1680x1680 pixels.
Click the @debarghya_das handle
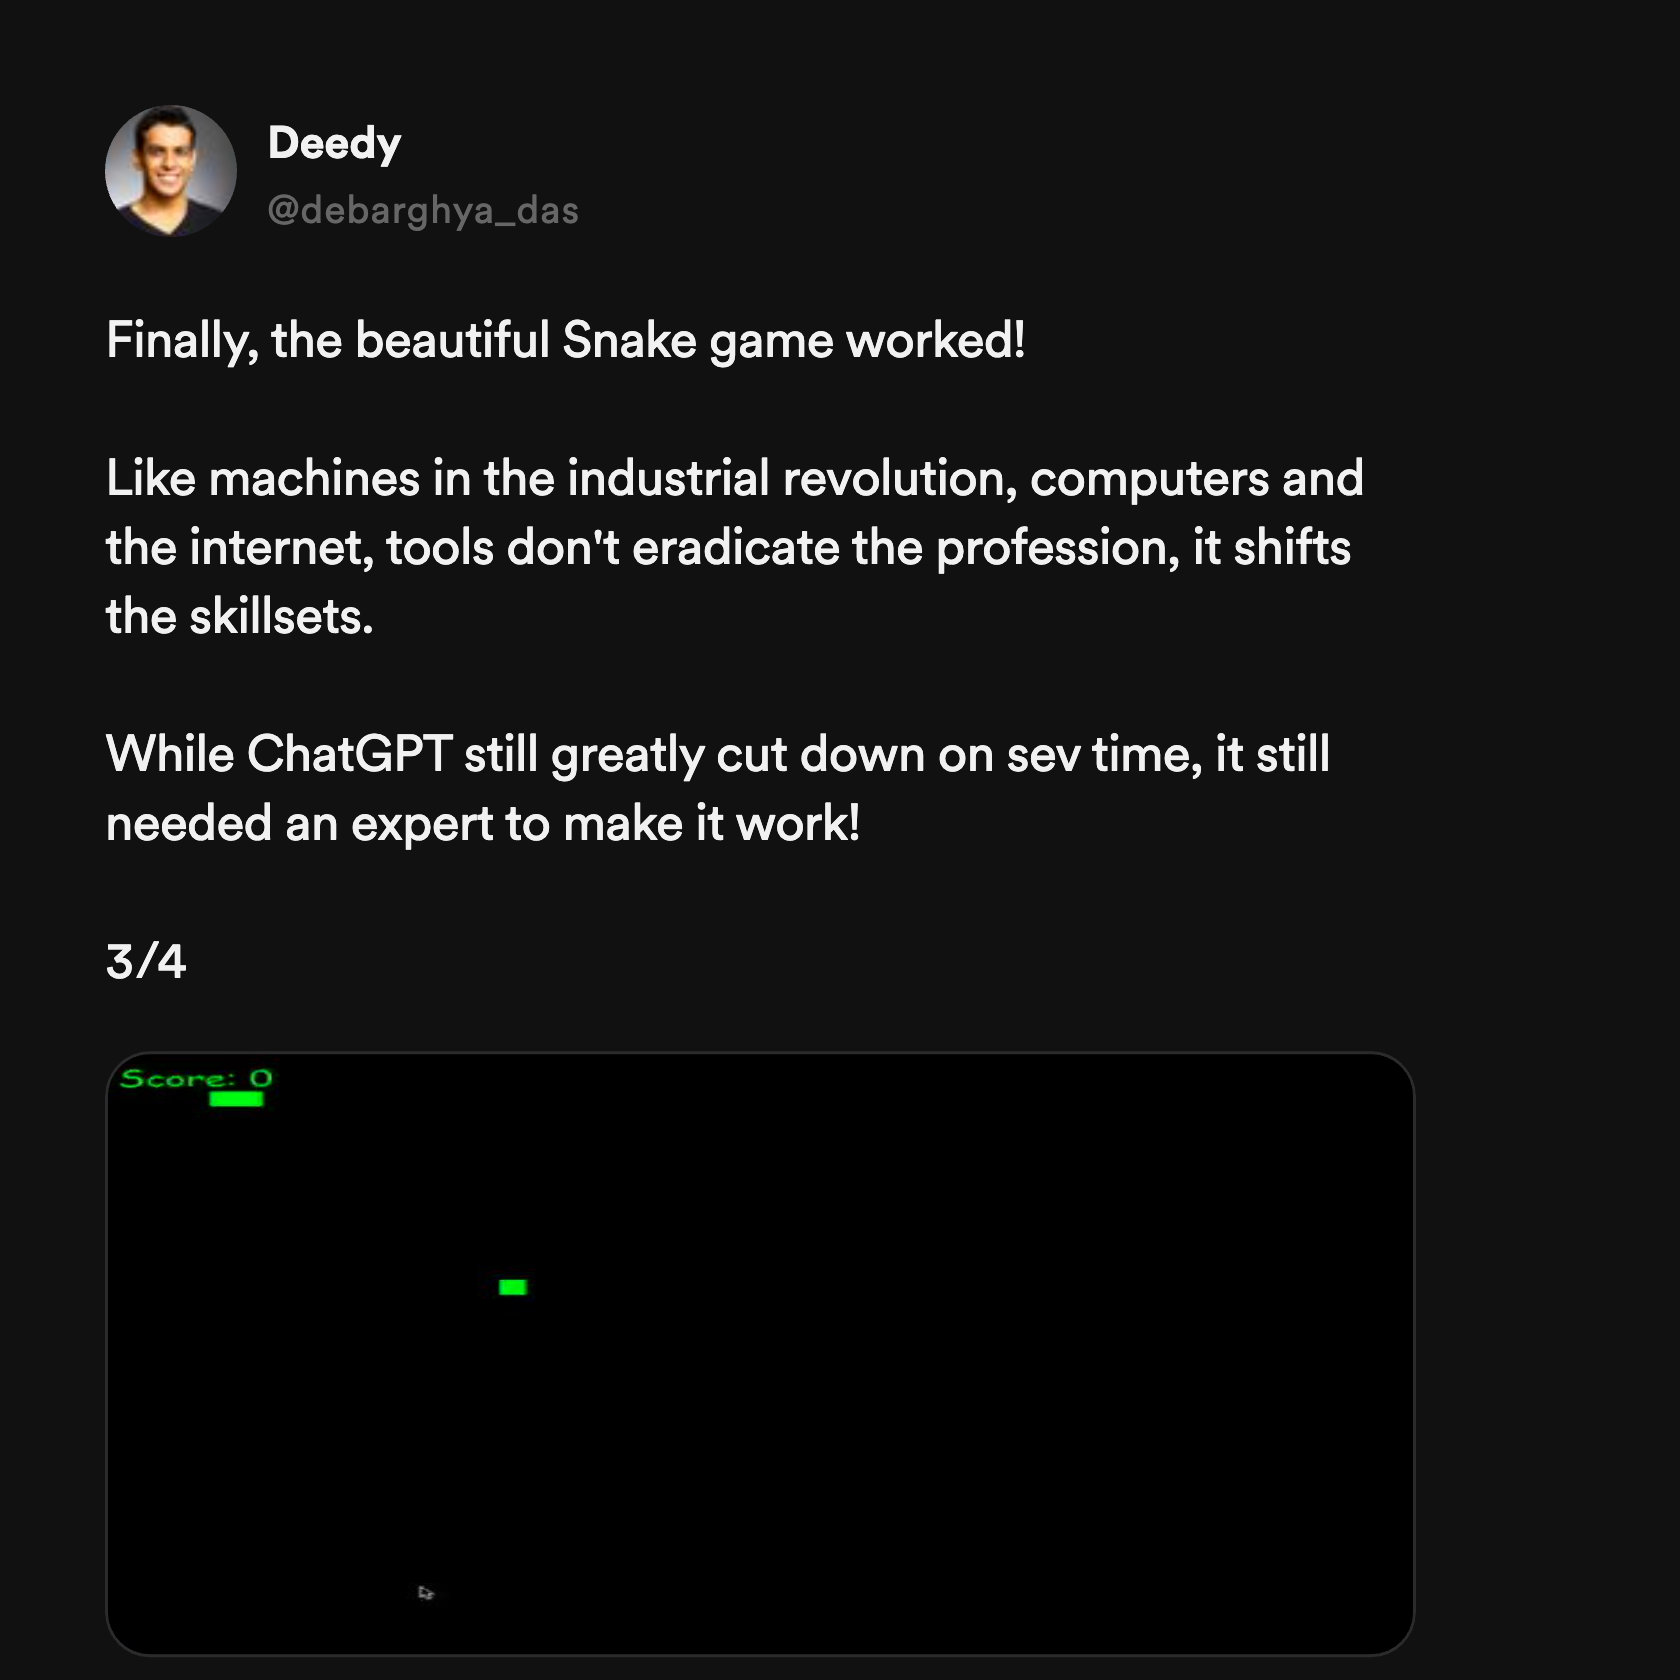click(x=423, y=210)
